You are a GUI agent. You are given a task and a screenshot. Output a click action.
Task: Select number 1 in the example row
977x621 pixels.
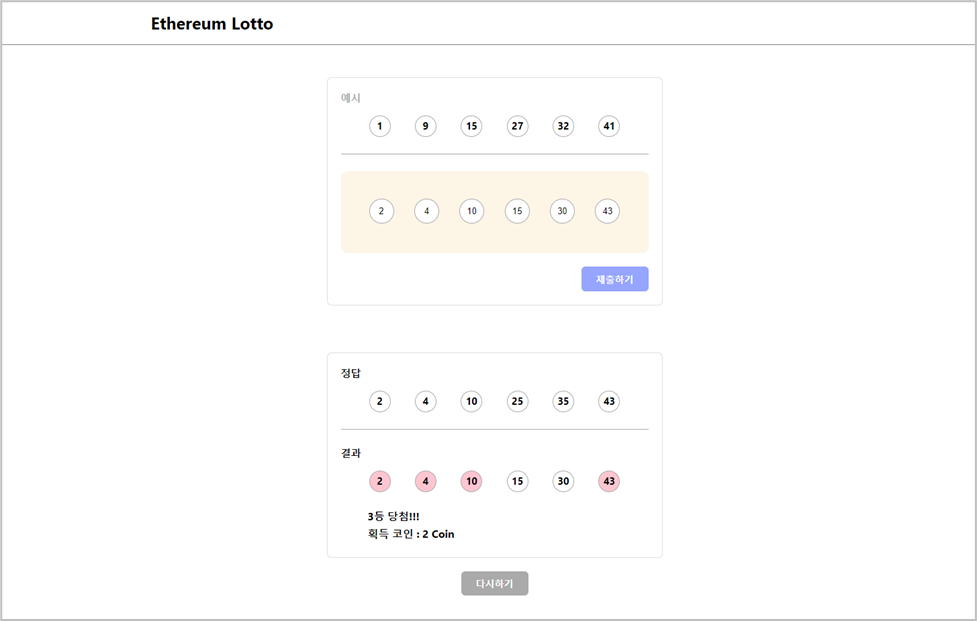tap(380, 126)
